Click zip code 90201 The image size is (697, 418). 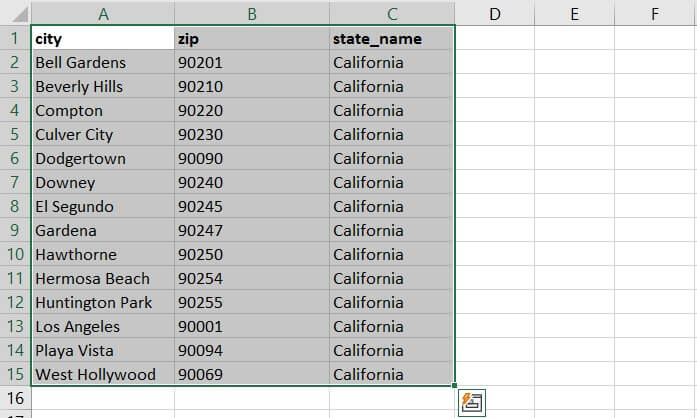(x=252, y=62)
